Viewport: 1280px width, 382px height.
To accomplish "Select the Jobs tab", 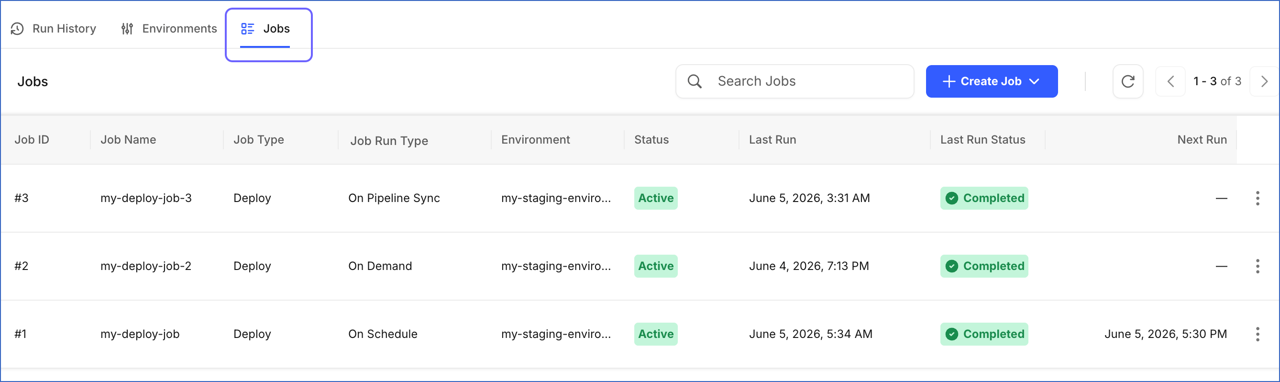I will pos(265,29).
